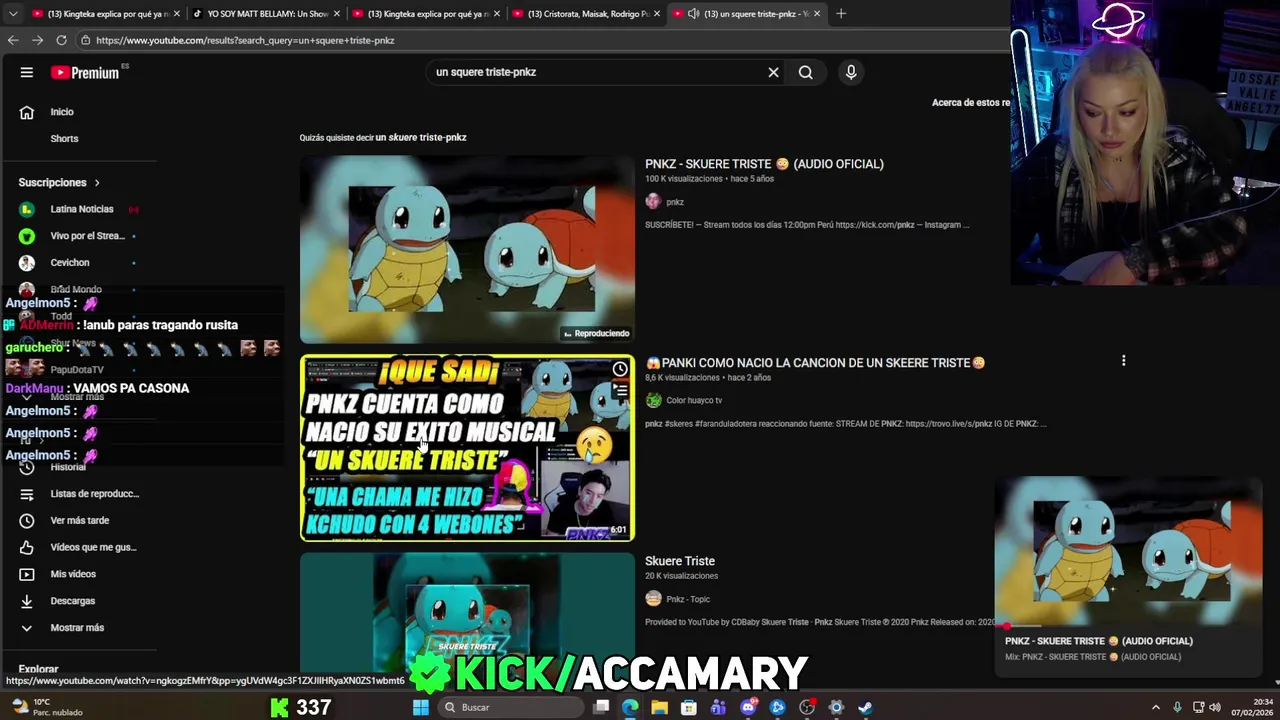Open the browser tab list dropdown
This screenshot has width=1280, height=720.
[13, 14]
